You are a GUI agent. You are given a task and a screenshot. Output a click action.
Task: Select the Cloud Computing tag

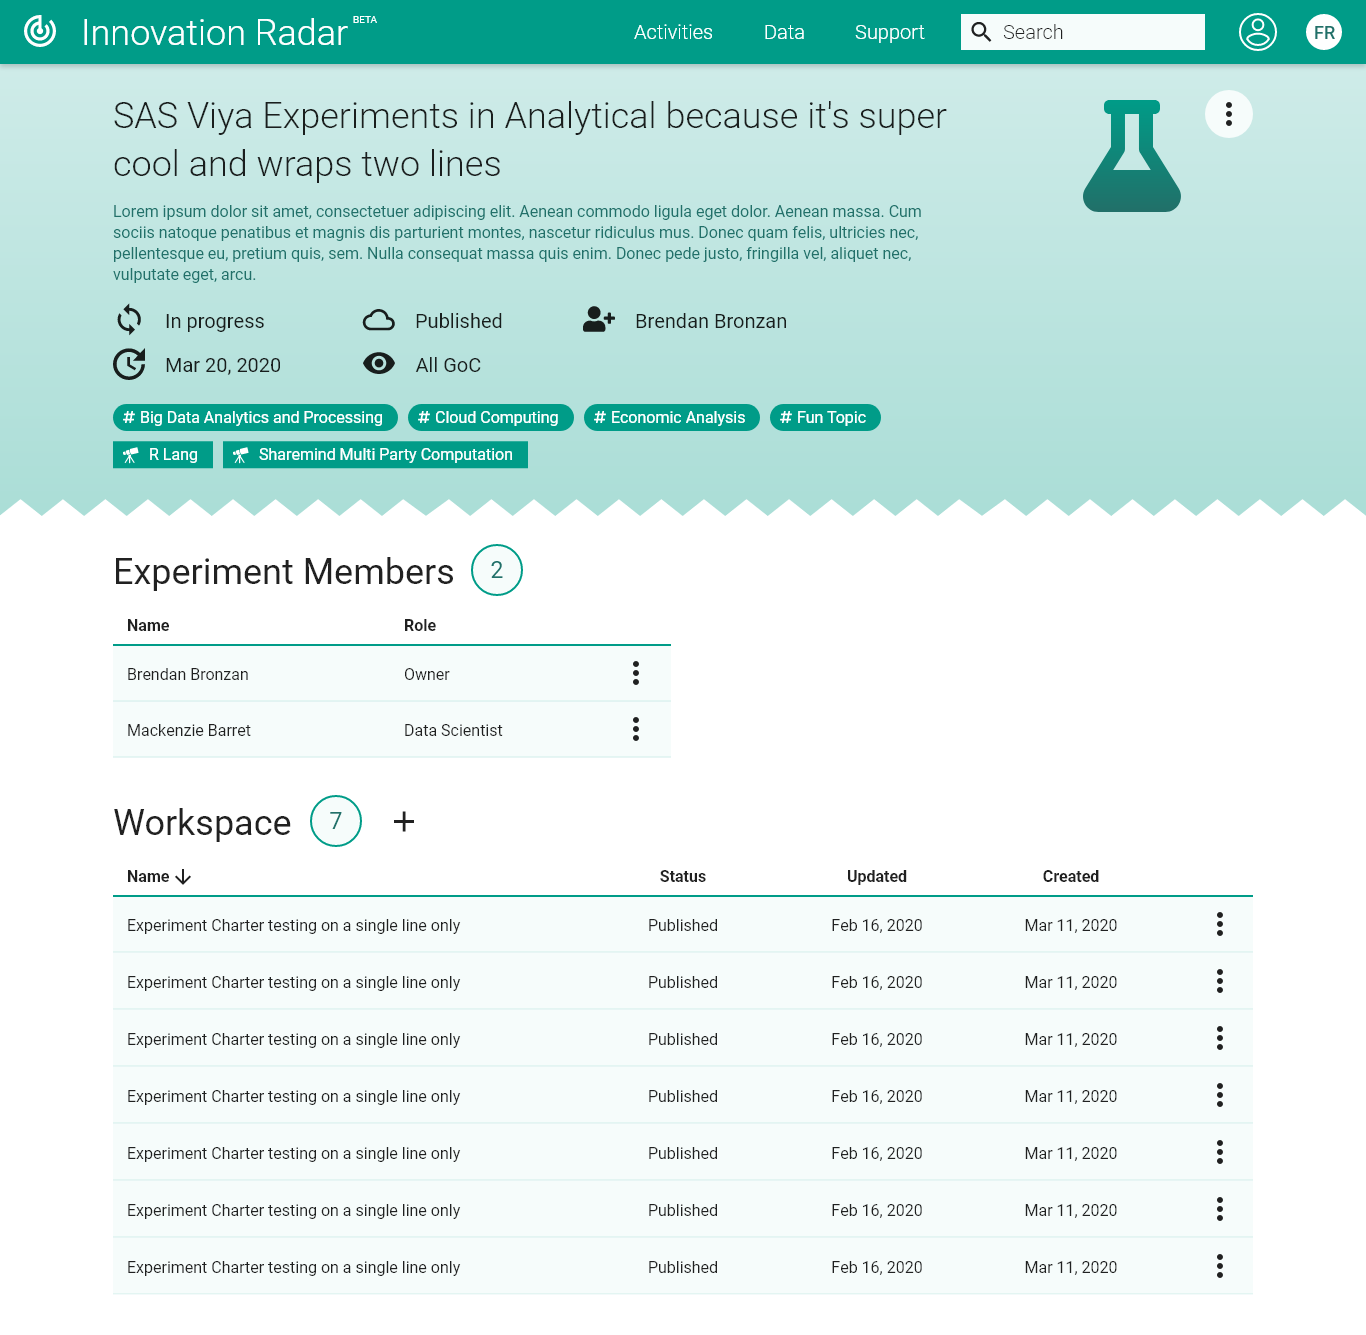(489, 417)
